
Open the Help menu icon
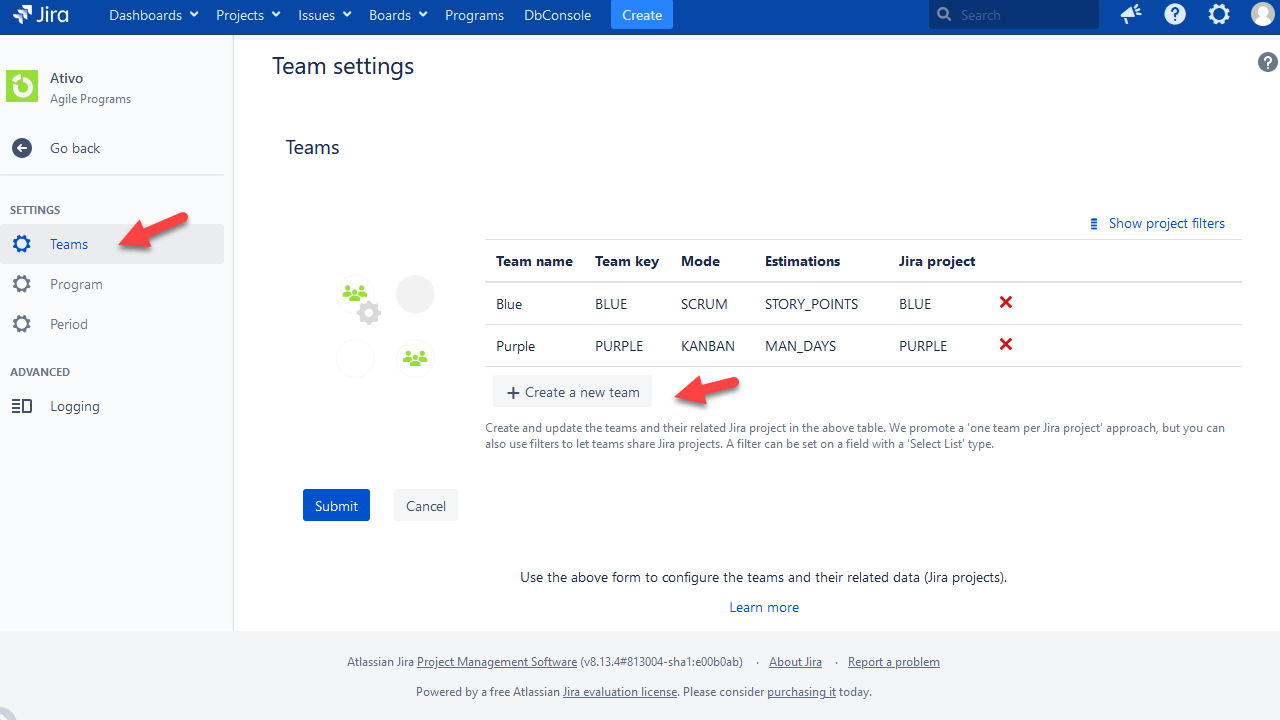coord(1174,14)
